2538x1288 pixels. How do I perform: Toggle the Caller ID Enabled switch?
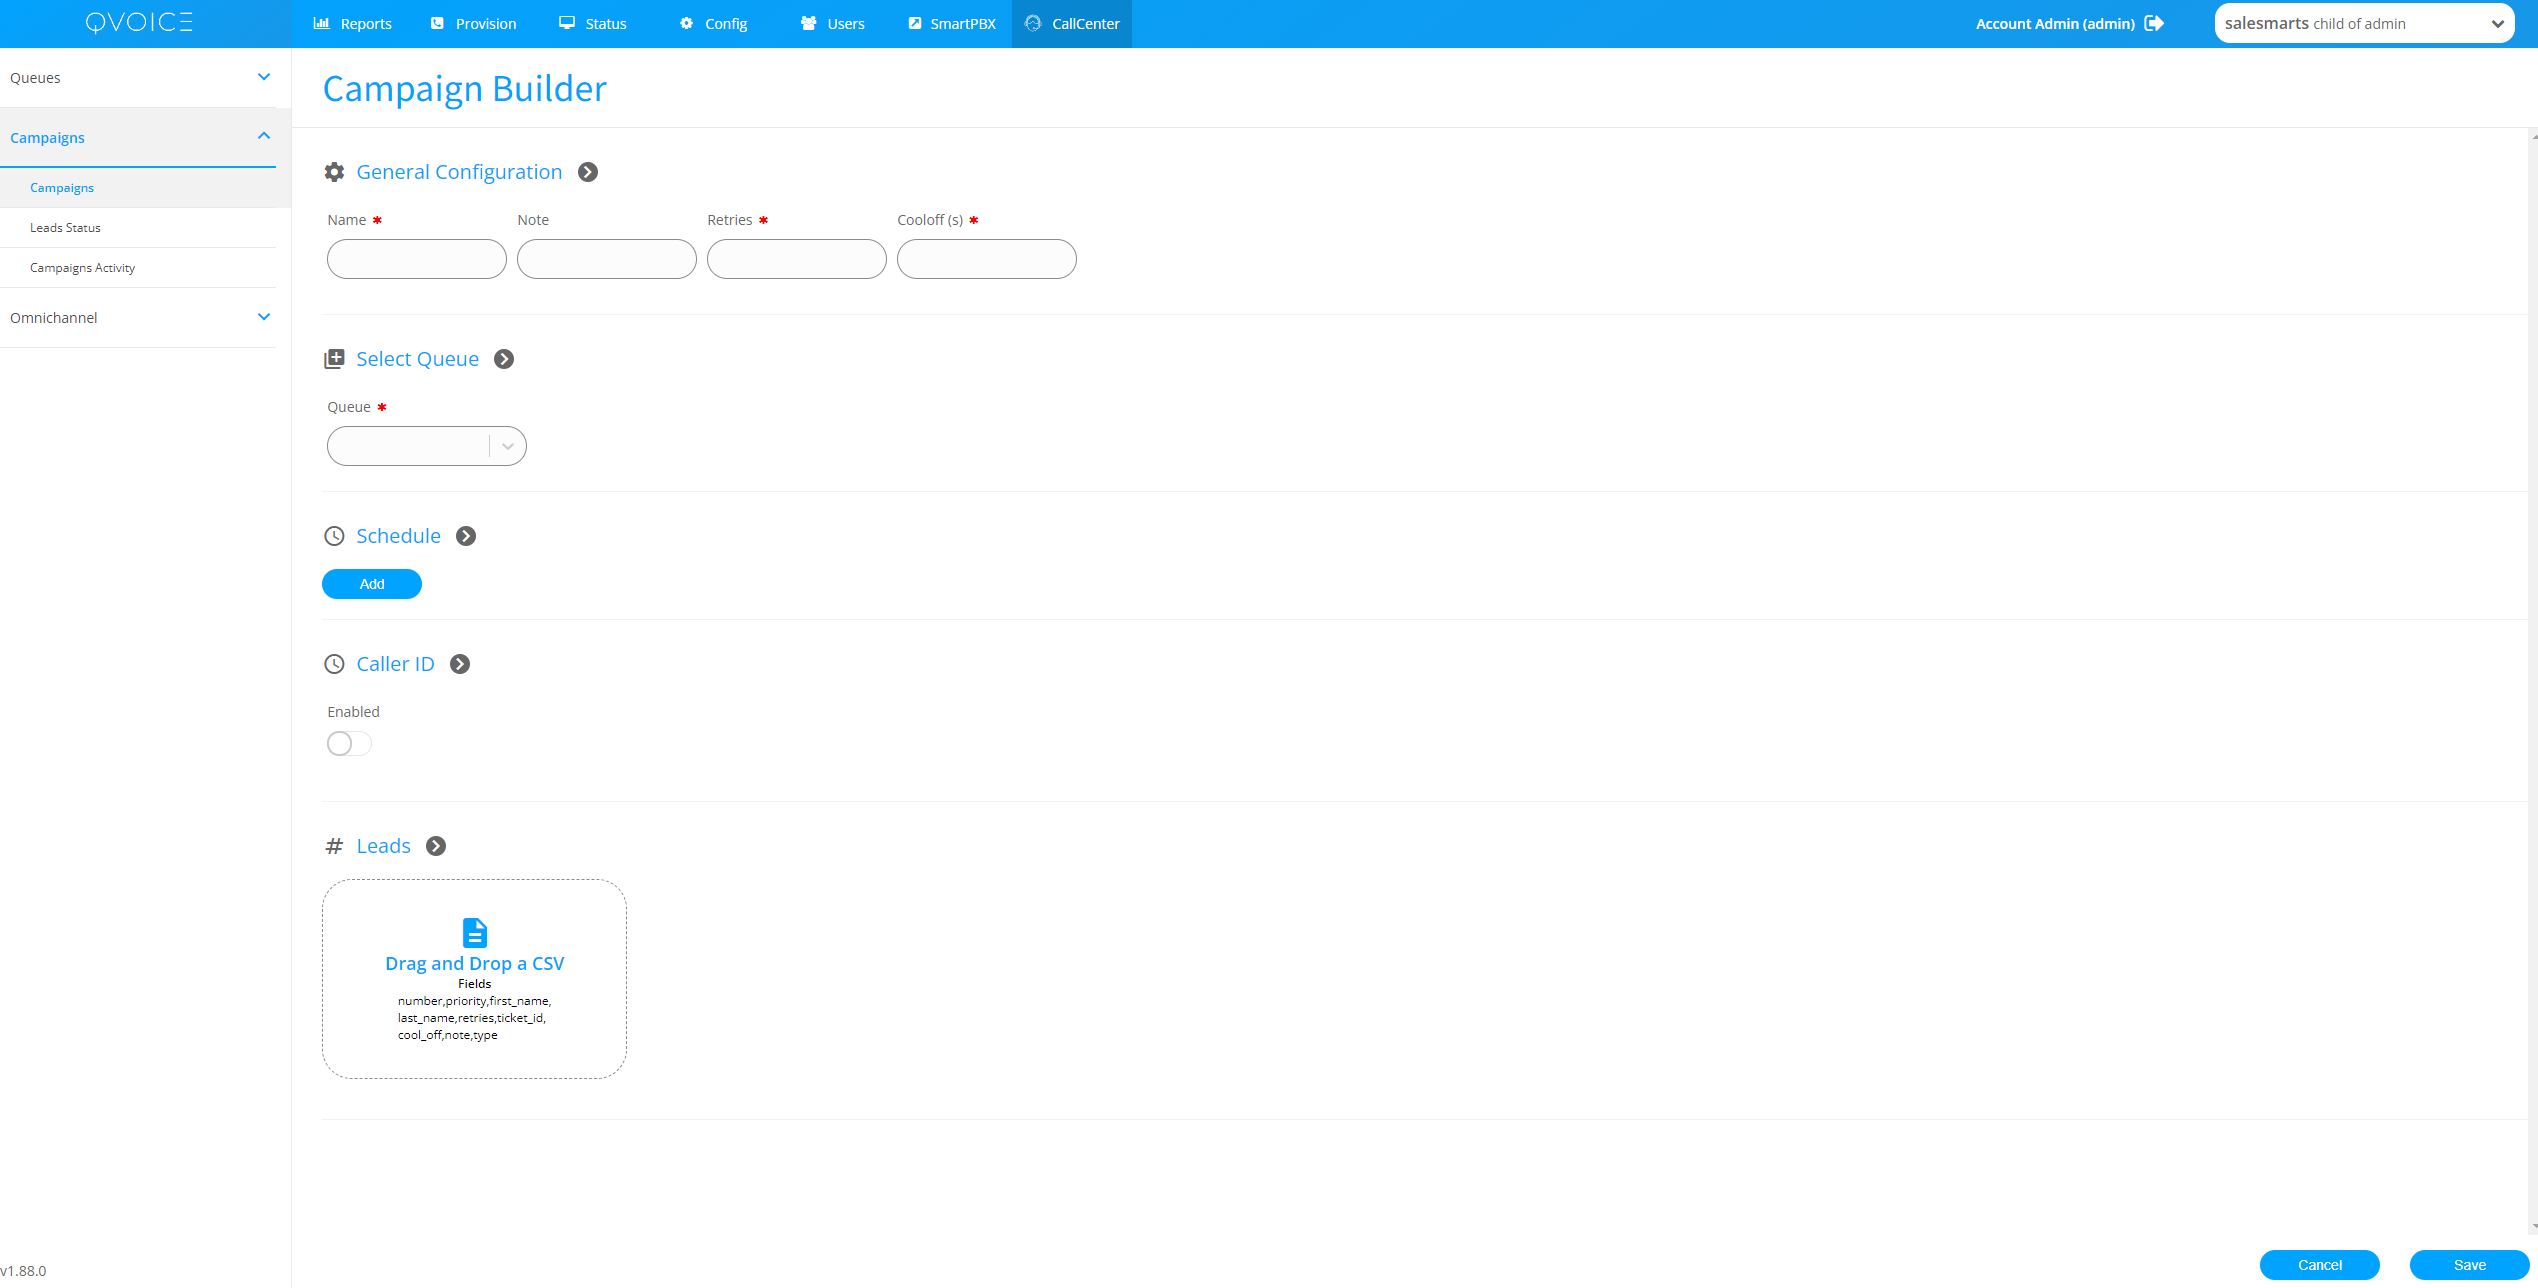click(x=349, y=743)
